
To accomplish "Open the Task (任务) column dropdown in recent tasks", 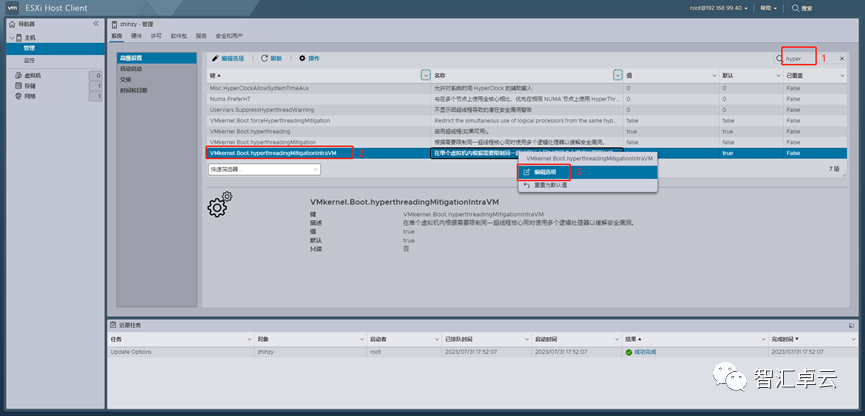I will [x=250, y=339].
